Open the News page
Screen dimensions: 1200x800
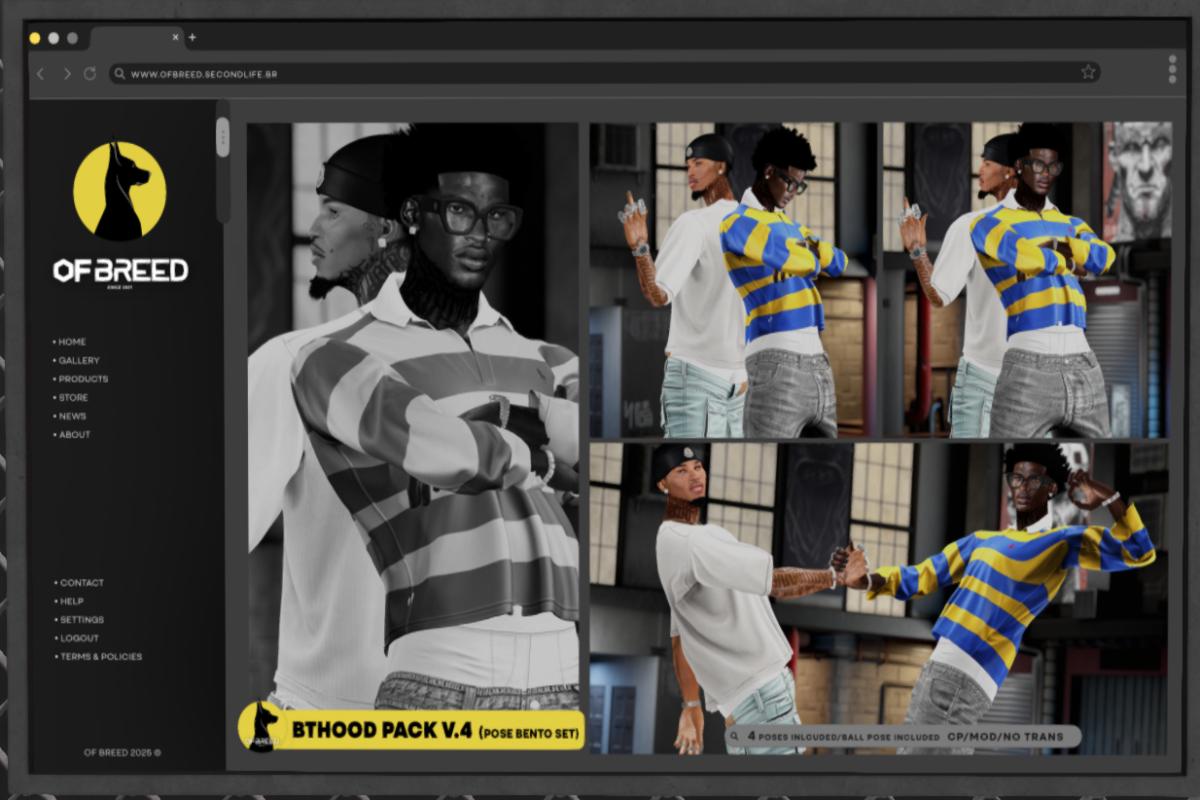(72, 416)
